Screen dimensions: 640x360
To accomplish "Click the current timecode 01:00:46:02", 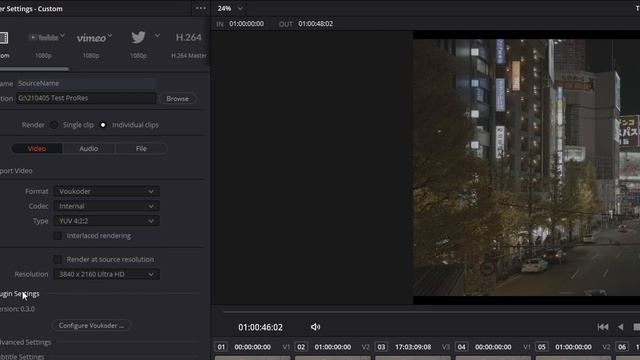I will (x=260, y=327).
